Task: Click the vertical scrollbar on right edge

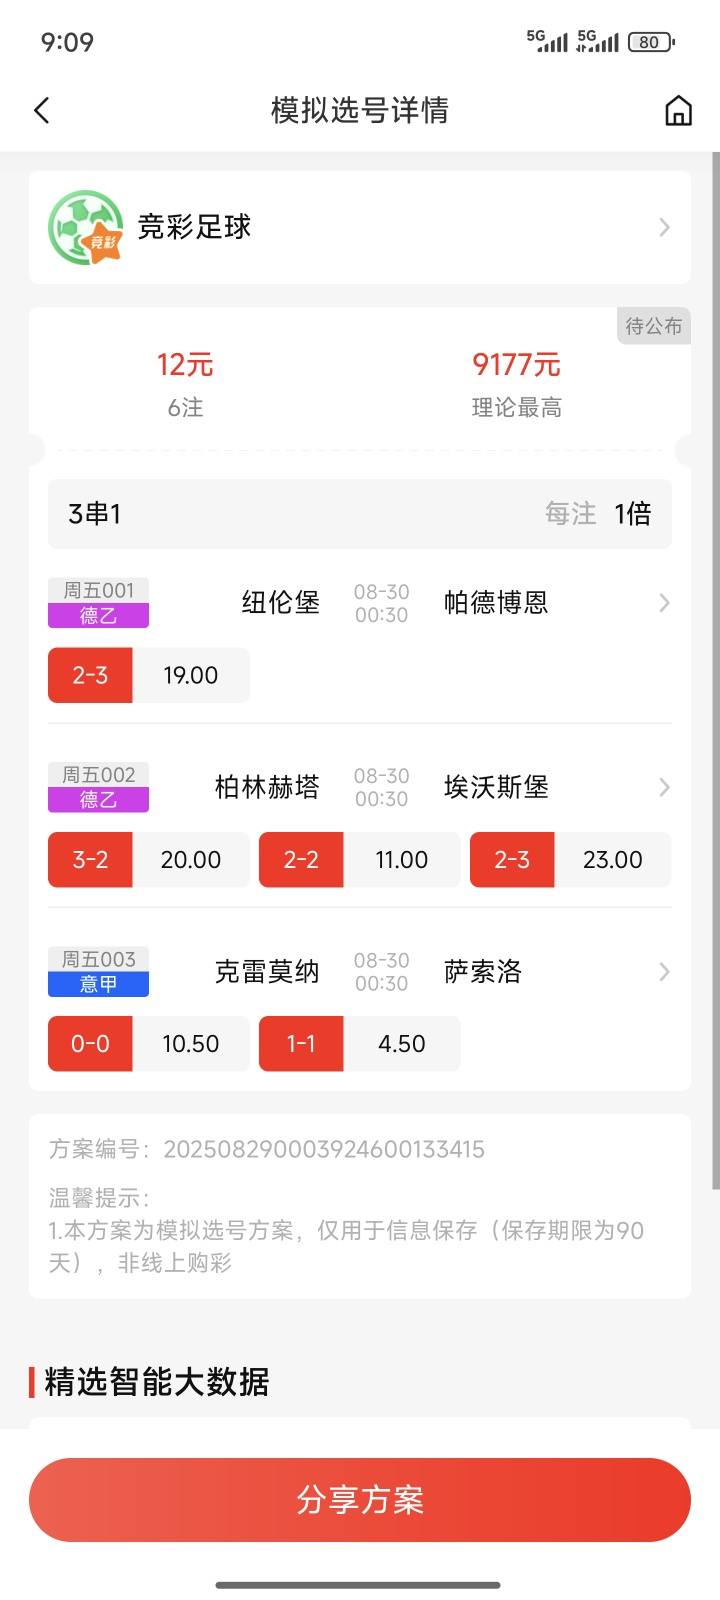Action: click(x=715, y=670)
